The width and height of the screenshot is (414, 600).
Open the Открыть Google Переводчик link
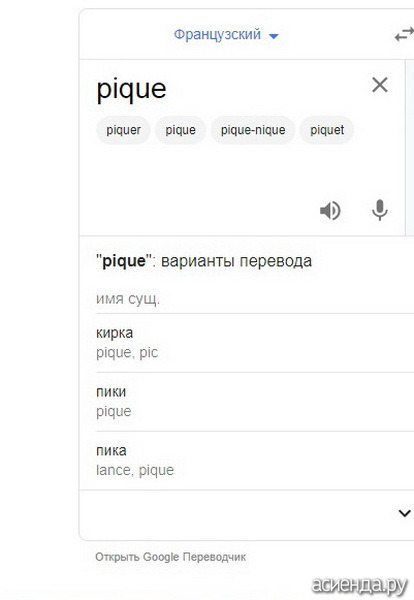(170, 557)
